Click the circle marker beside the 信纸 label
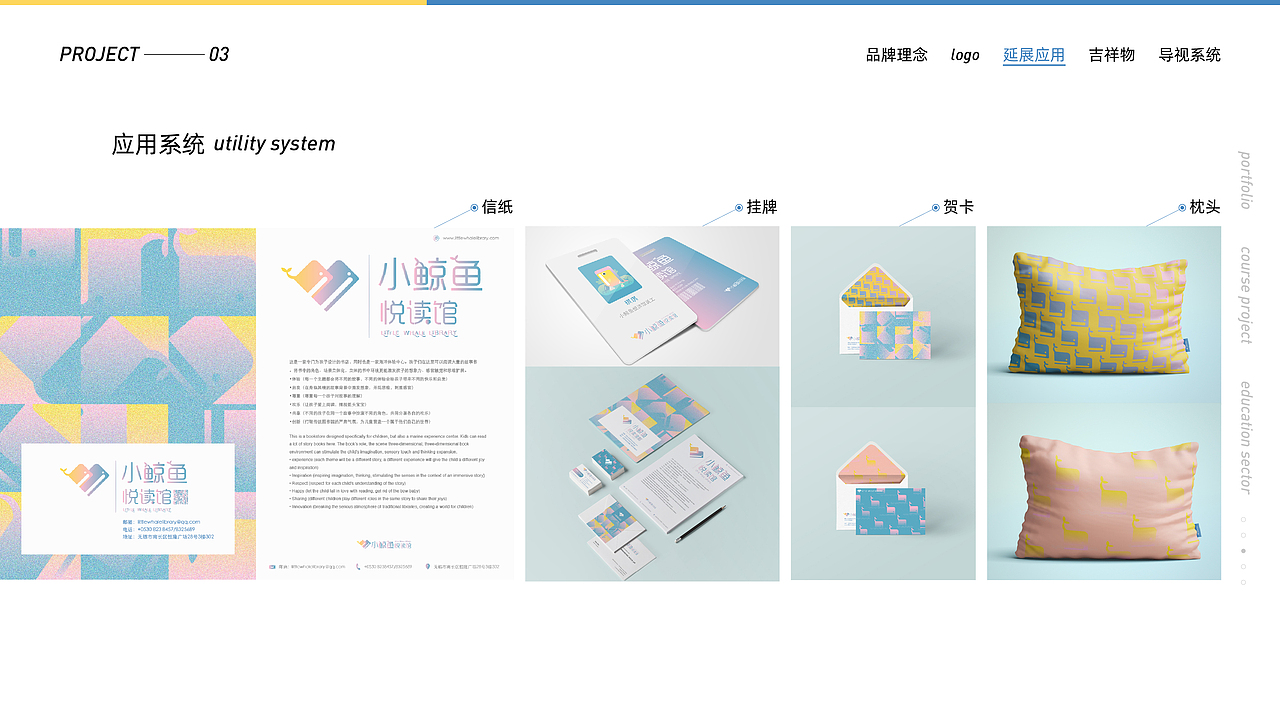Viewport: 1280px width, 720px height. tap(473, 207)
